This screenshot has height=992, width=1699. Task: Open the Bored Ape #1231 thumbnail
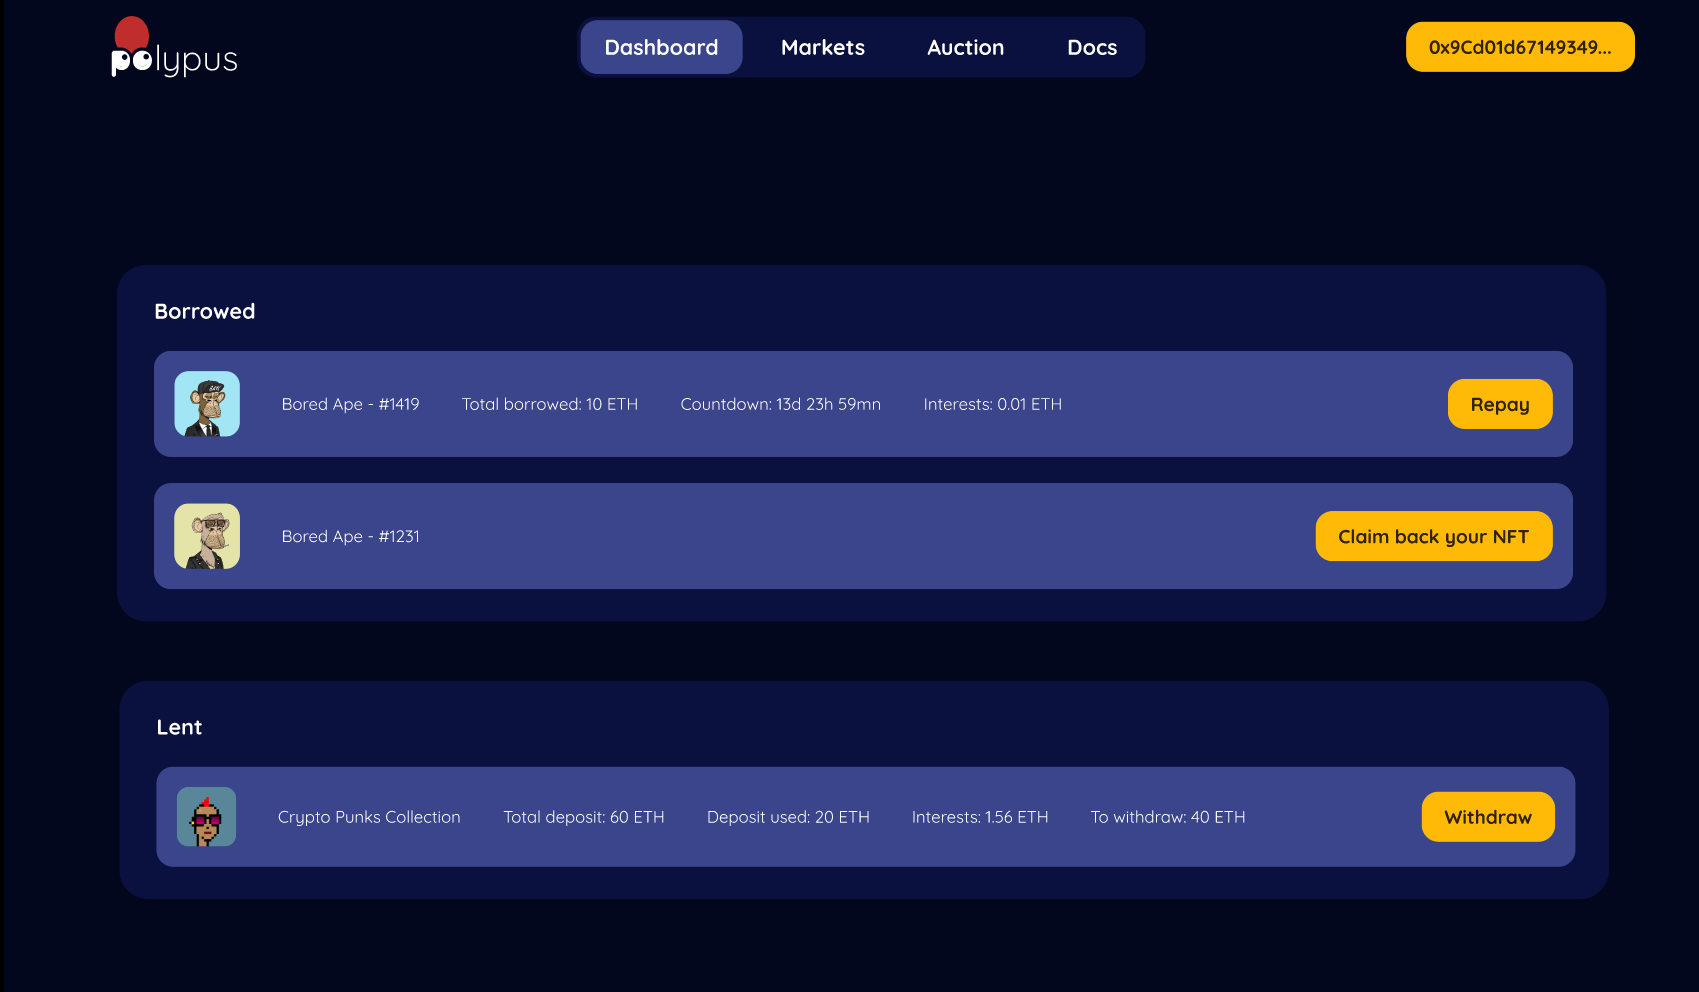tap(207, 536)
